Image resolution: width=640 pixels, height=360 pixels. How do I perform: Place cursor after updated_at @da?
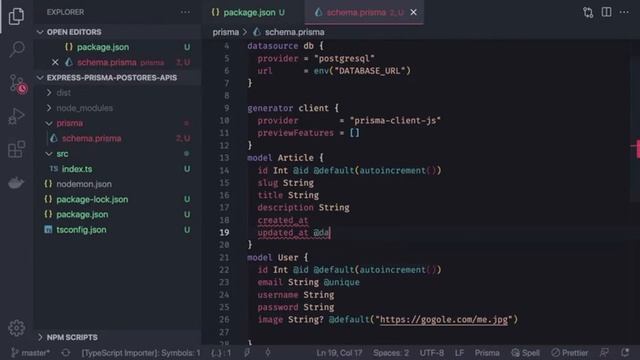click(330, 233)
